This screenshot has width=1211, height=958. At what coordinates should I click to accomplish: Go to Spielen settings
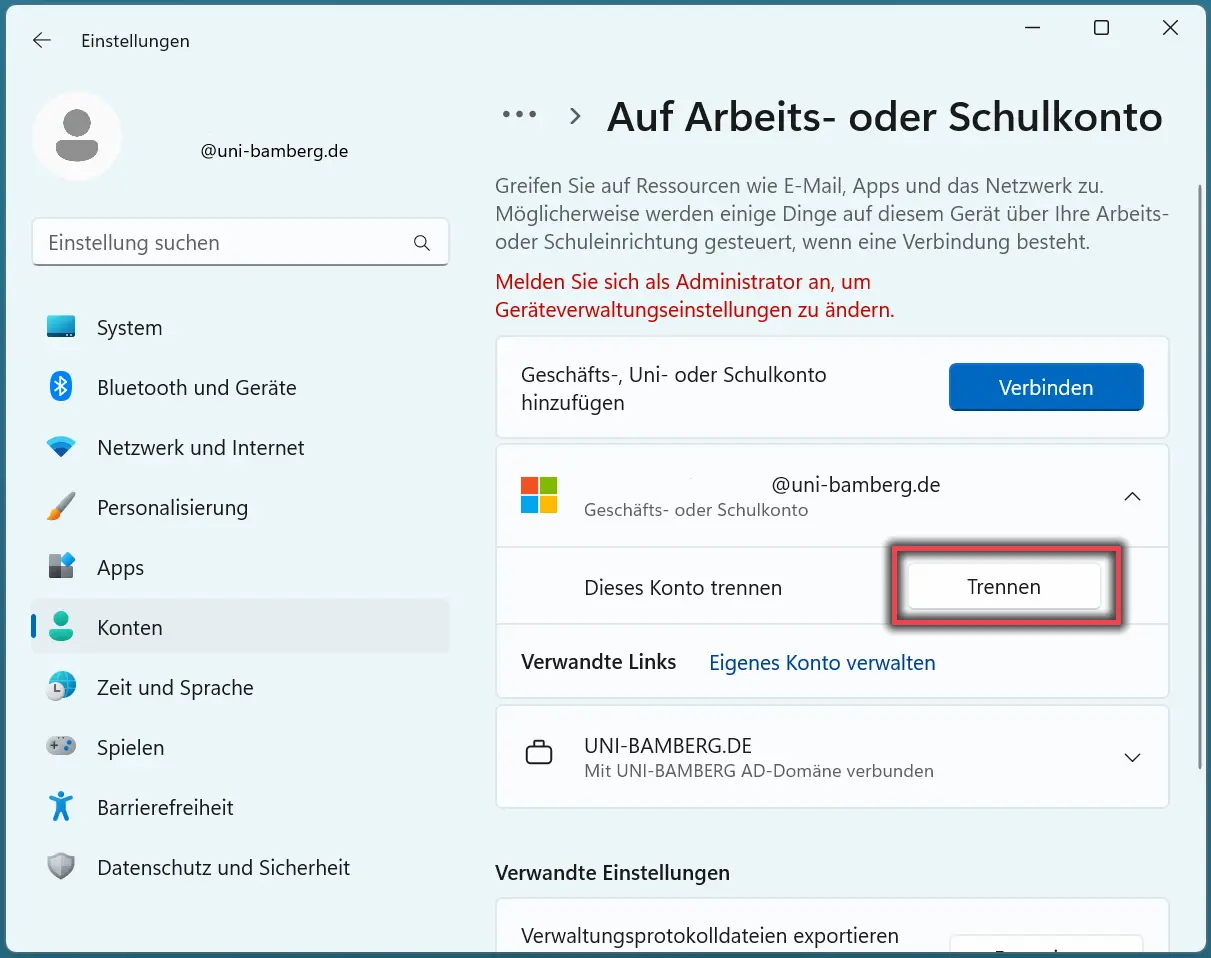click(x=240, y=747)
